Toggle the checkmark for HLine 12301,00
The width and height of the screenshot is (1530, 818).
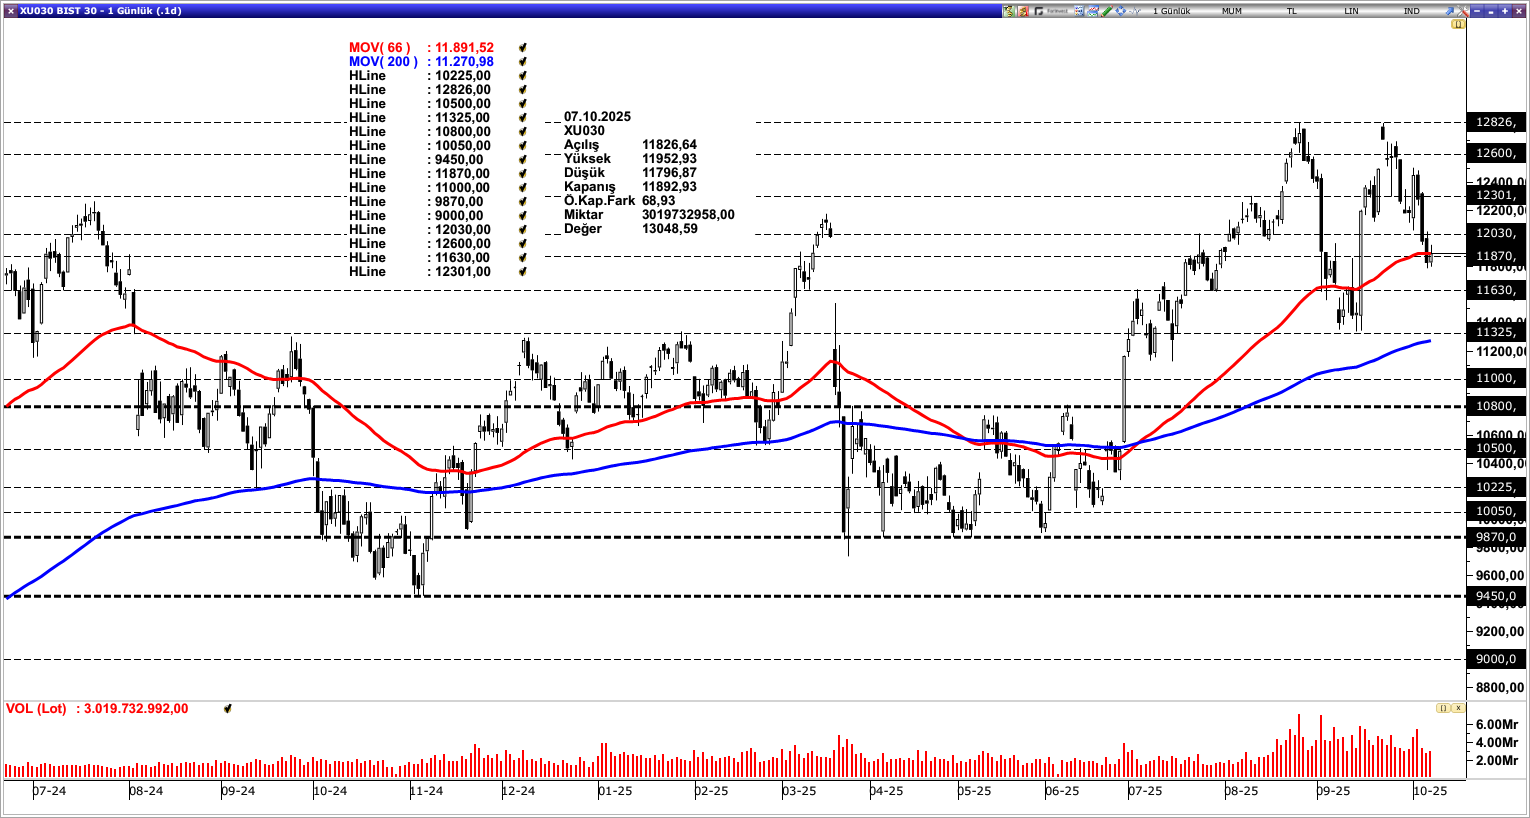(x=523, y=272)
